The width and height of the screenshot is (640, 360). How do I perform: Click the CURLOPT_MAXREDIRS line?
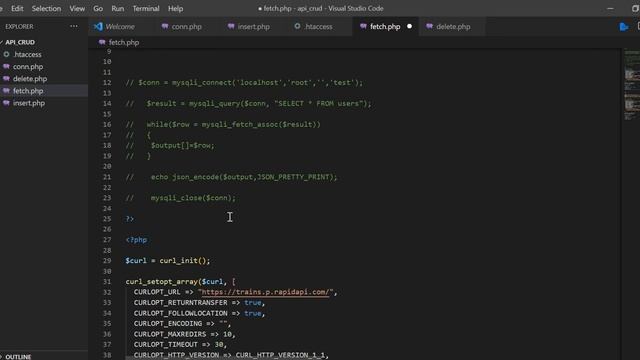[x=184, y=334]
